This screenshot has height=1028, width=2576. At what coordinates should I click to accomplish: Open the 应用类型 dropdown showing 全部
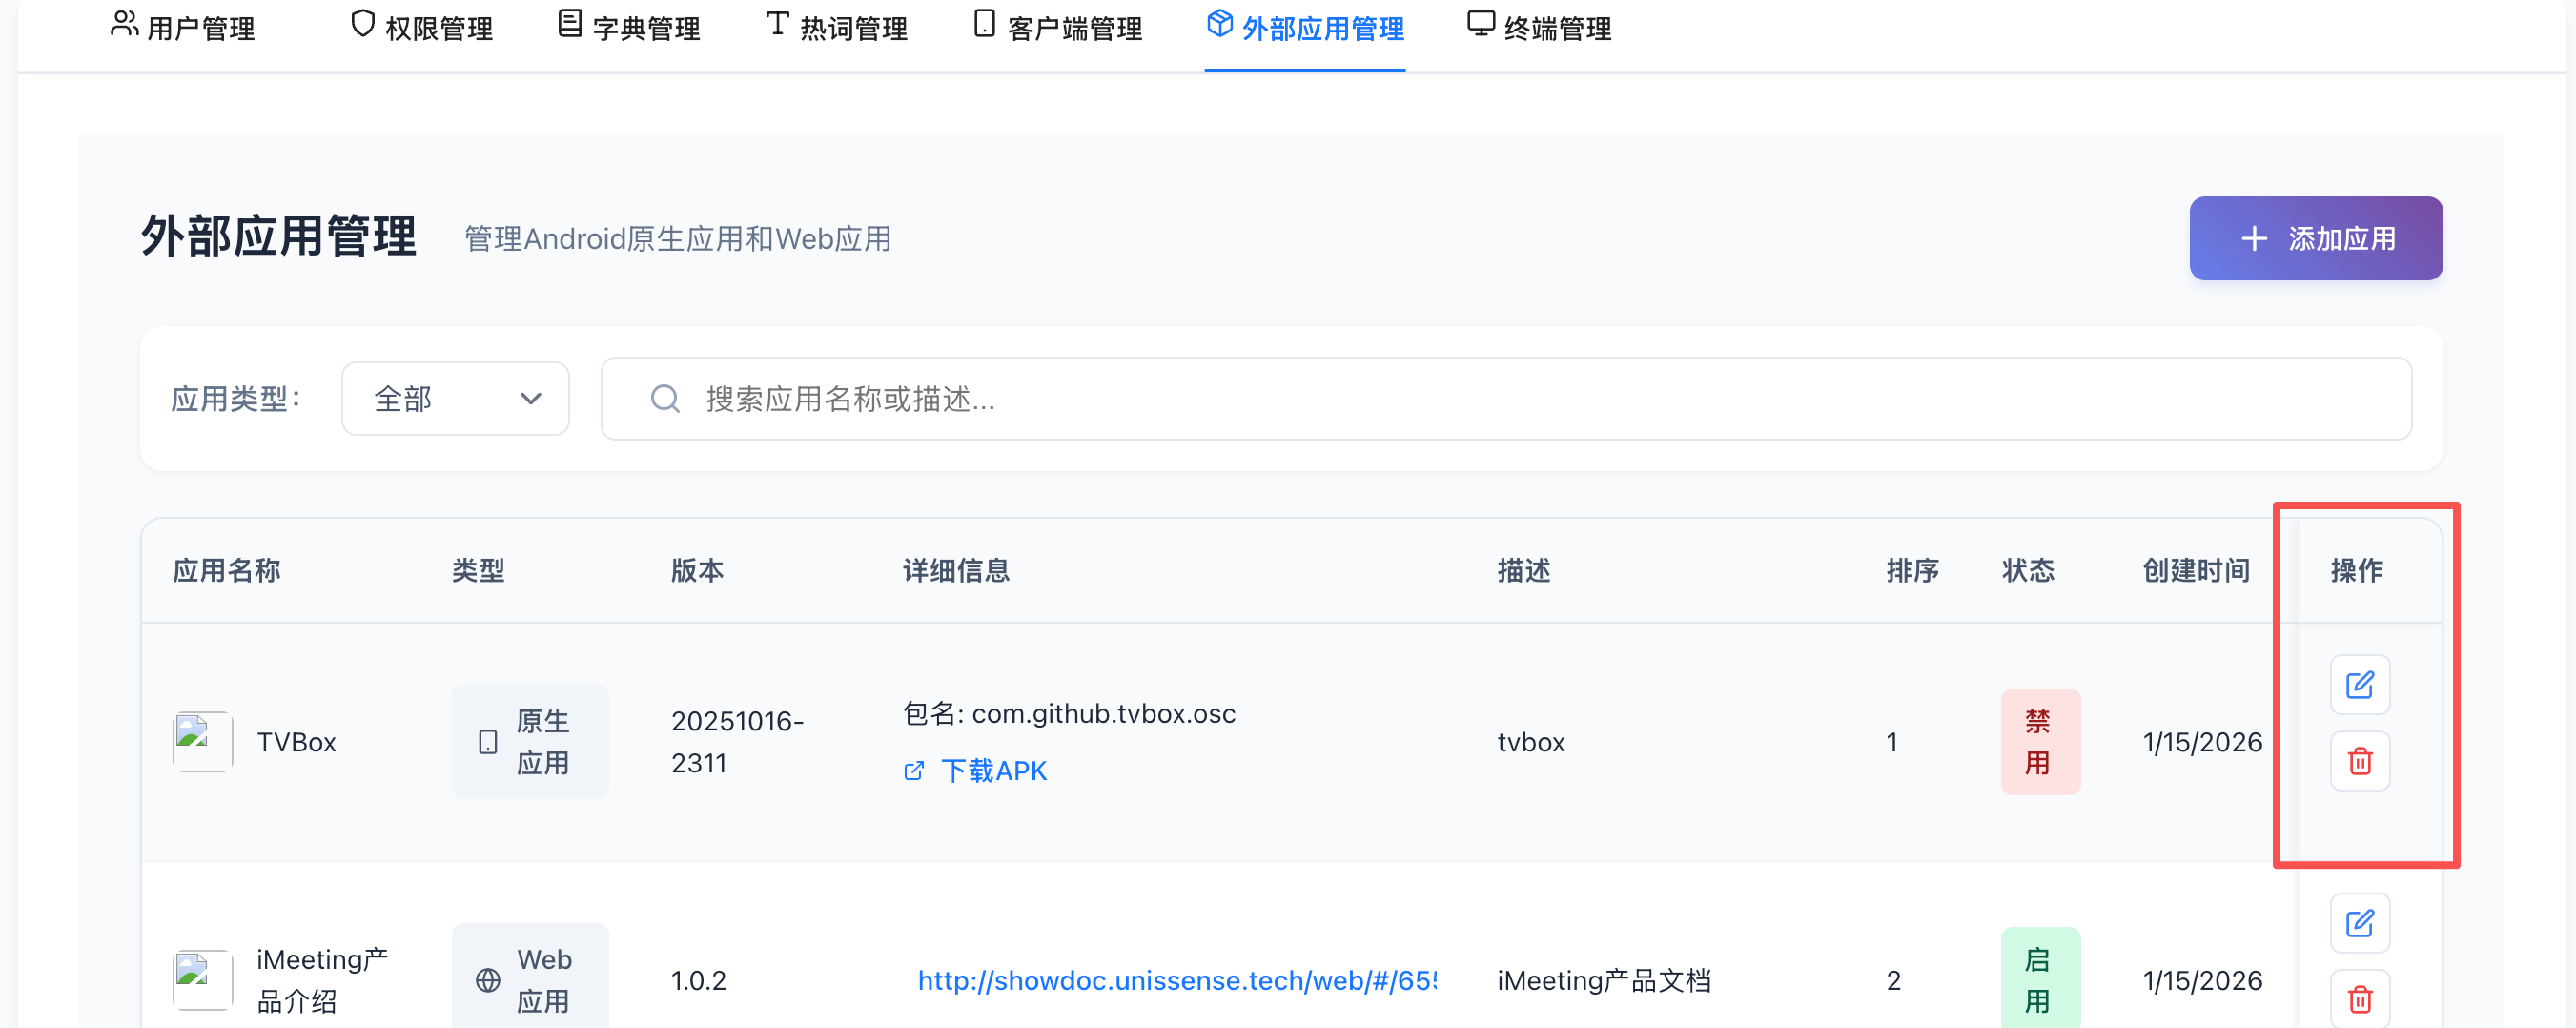455,399
